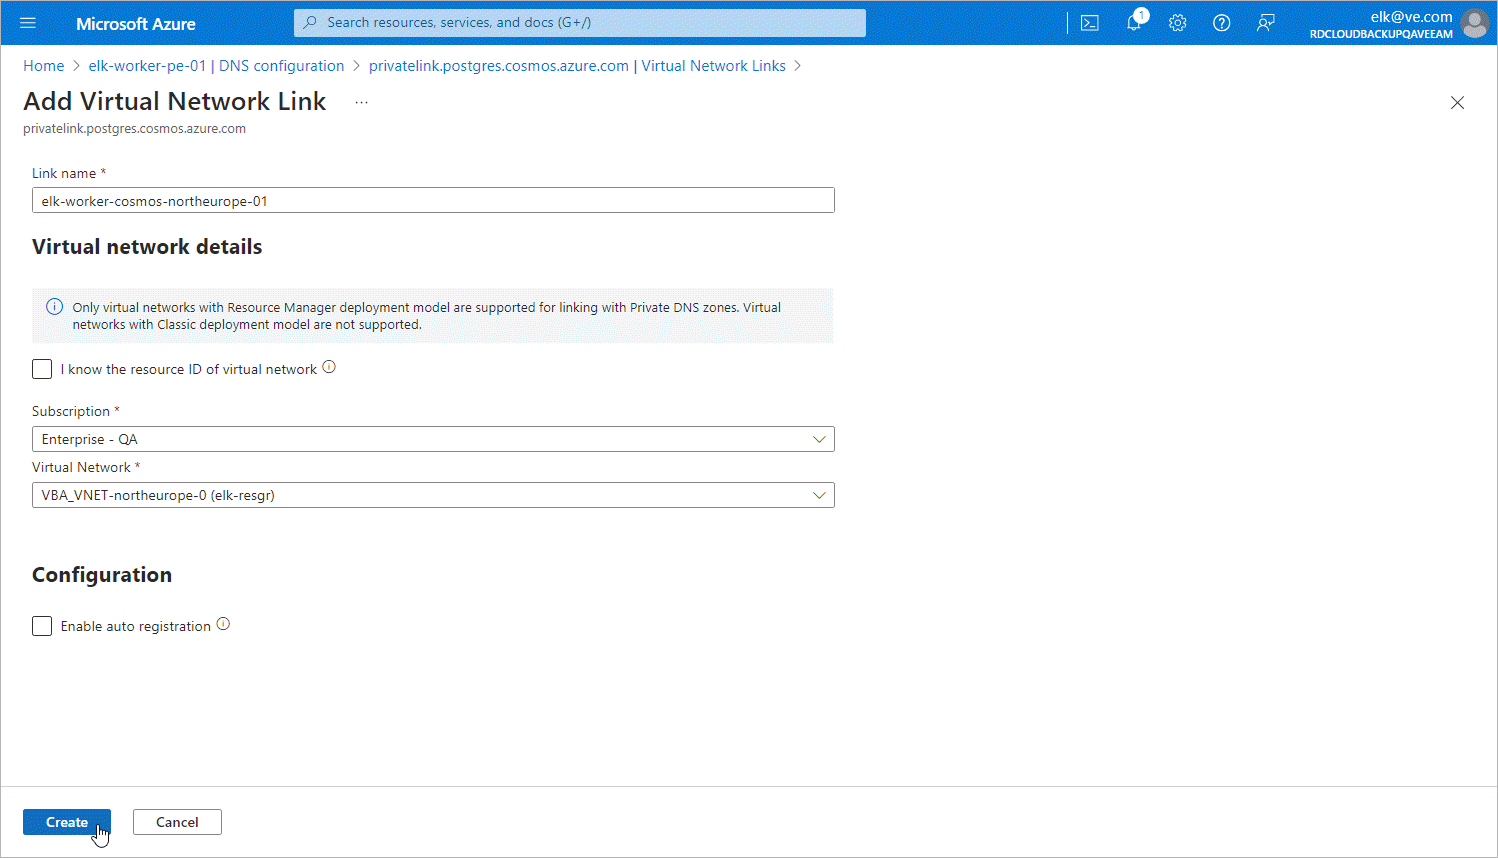Click the 'Subscription' field label
The height and width of the screenshot is (858, 1498).
tap(71, 411)
